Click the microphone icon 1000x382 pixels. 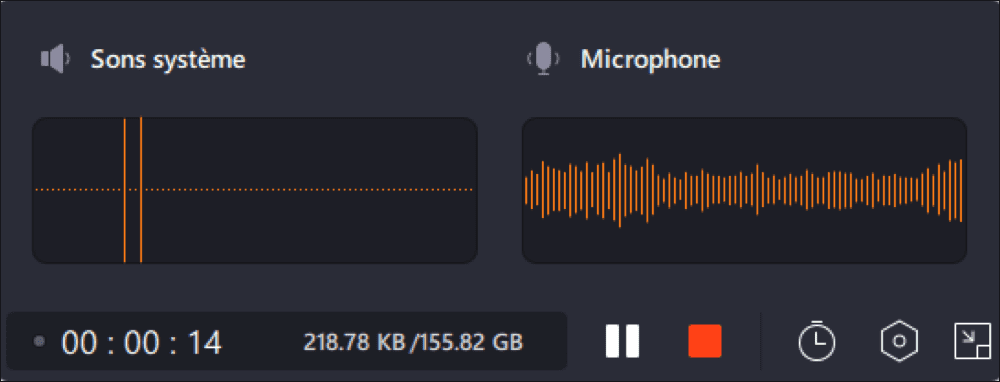pyautogui.click(x=543, y=60)
